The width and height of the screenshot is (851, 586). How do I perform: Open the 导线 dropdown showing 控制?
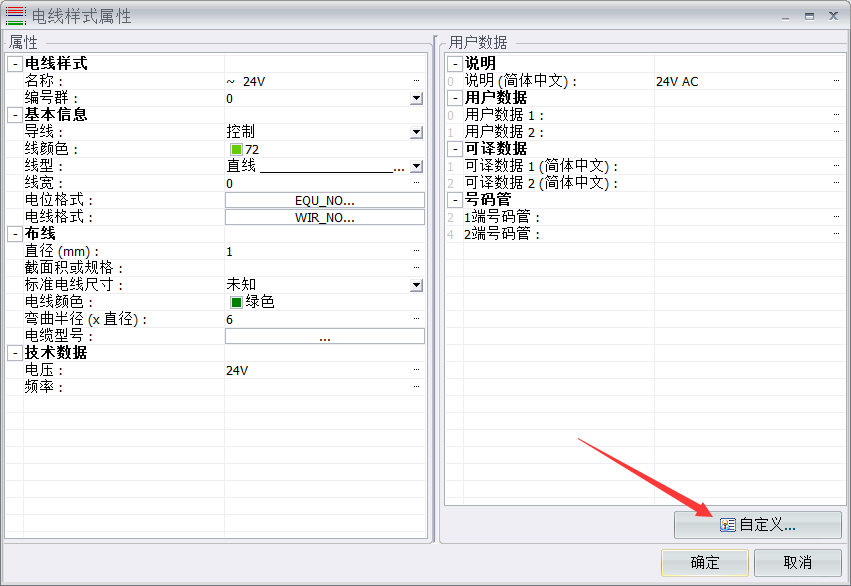coord(417,132)
